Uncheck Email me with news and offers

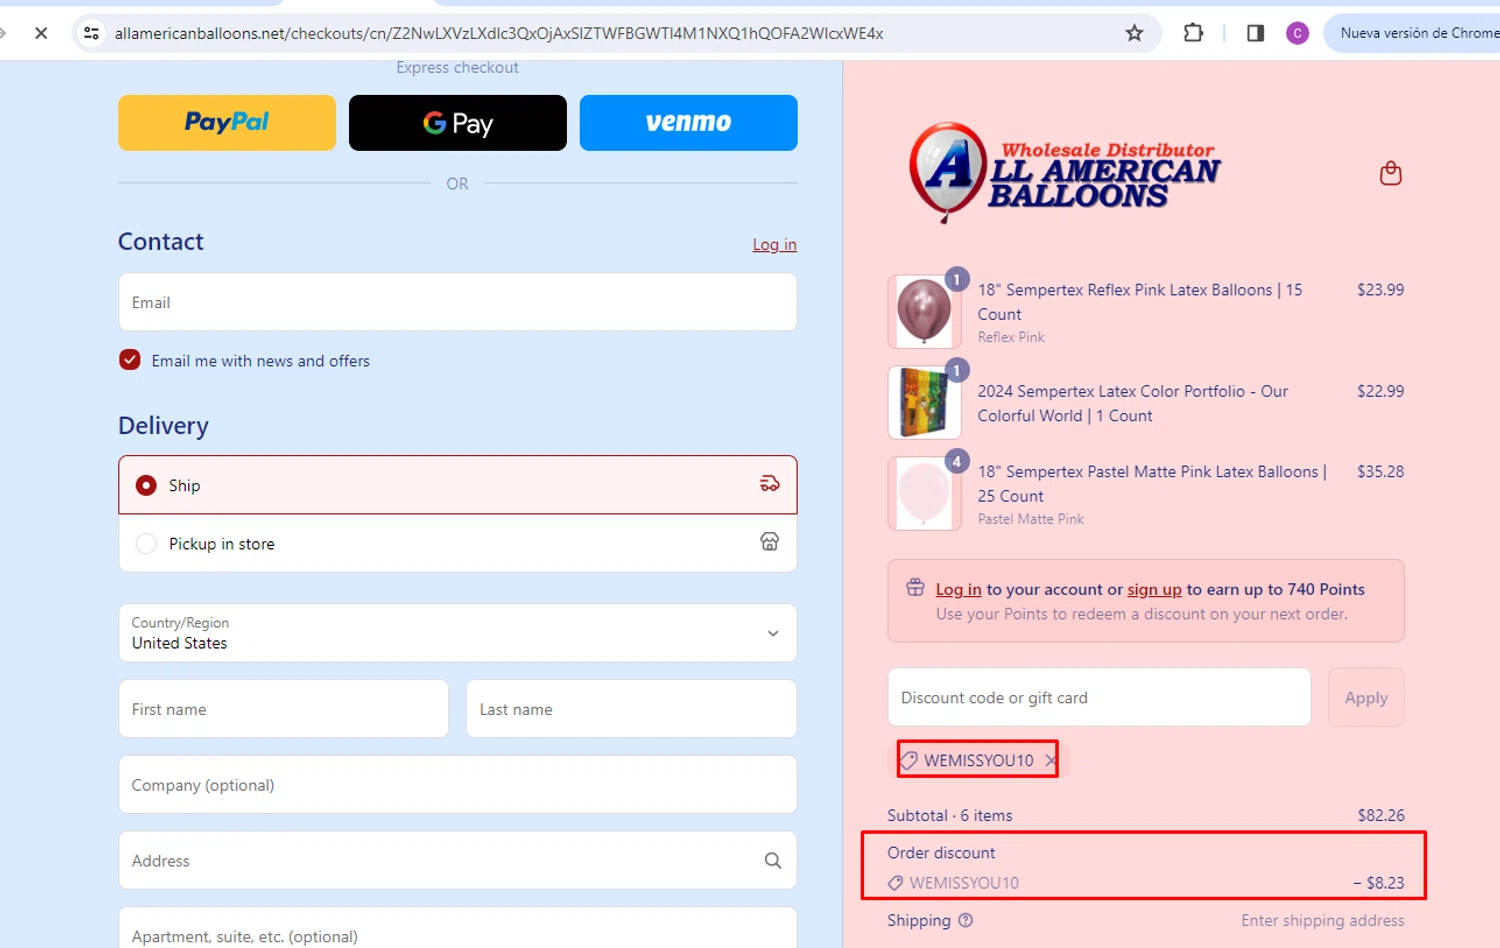[130, 360]
